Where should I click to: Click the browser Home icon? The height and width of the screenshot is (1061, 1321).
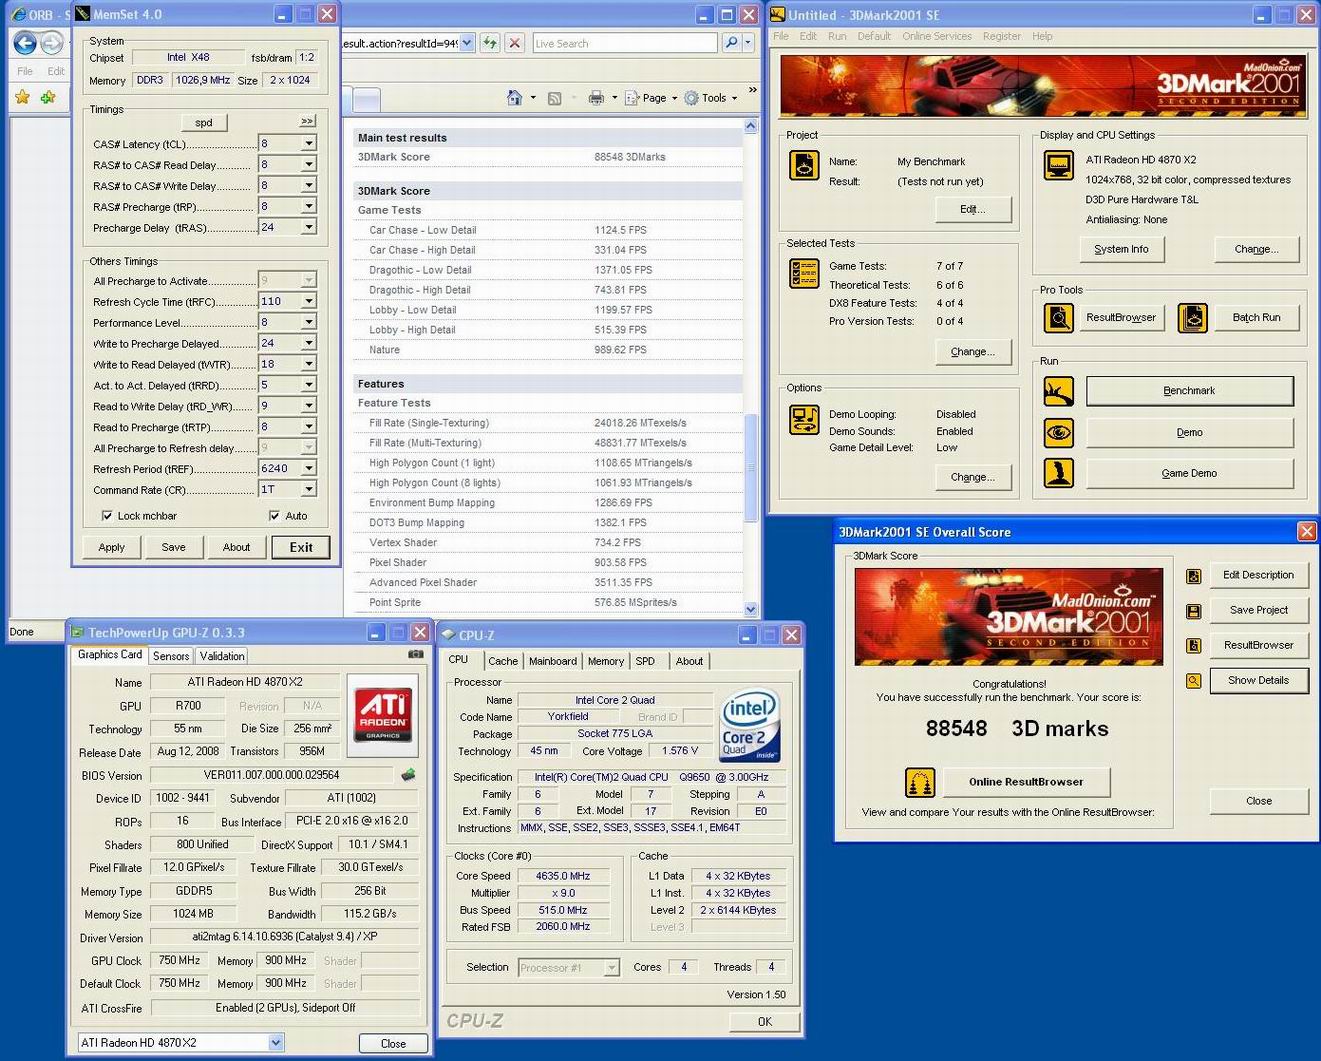pos(514,98)
